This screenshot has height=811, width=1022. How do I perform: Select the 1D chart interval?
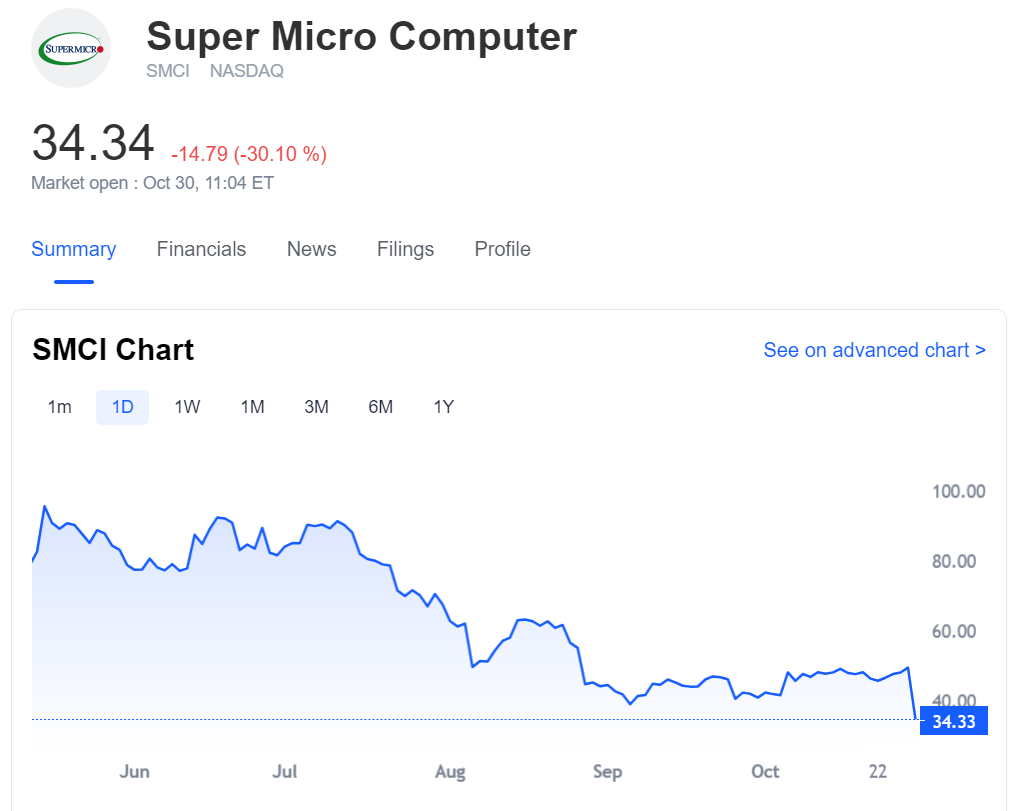(122, 407)
